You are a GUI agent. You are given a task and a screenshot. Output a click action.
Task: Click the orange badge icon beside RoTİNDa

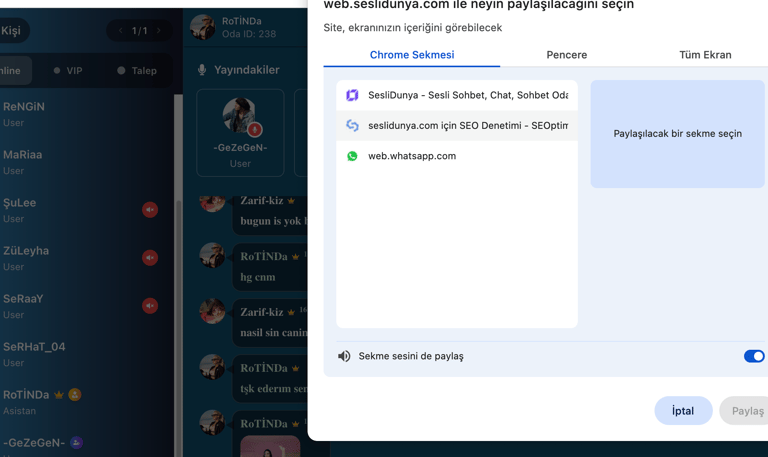[75, 394]
